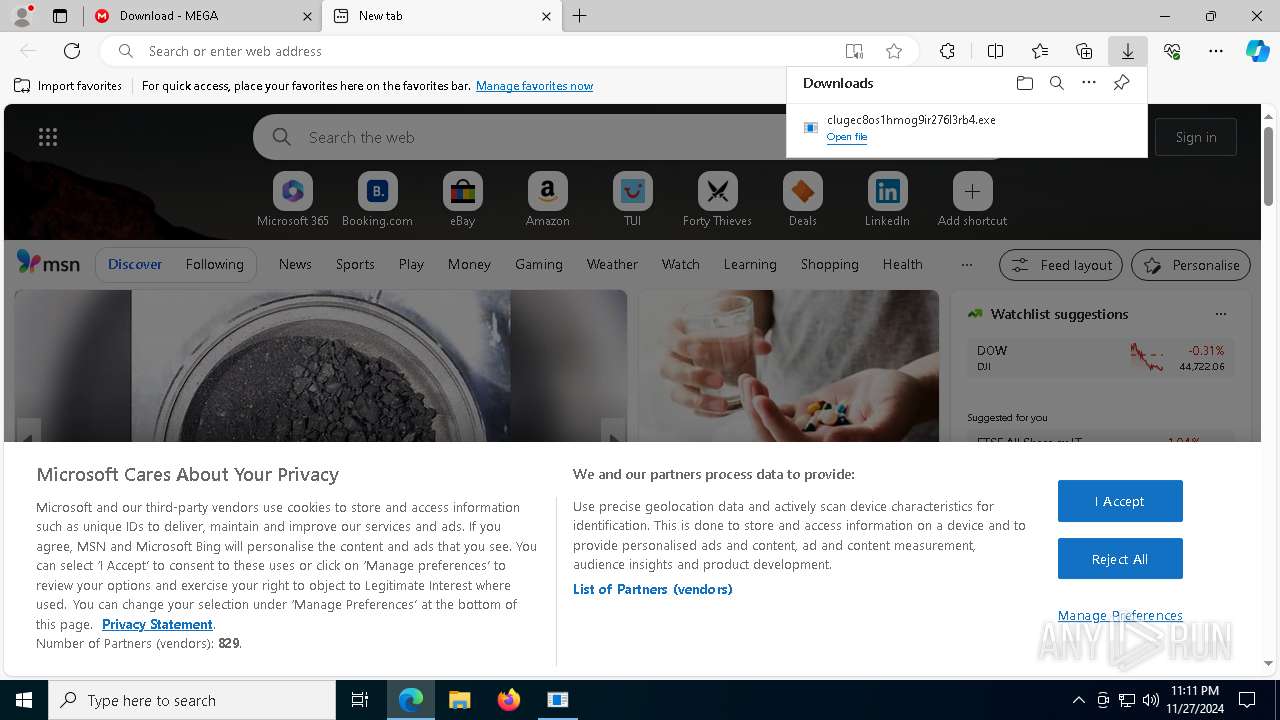
Task: Open Booking.com shortcut
Action: tap(378, 200)
